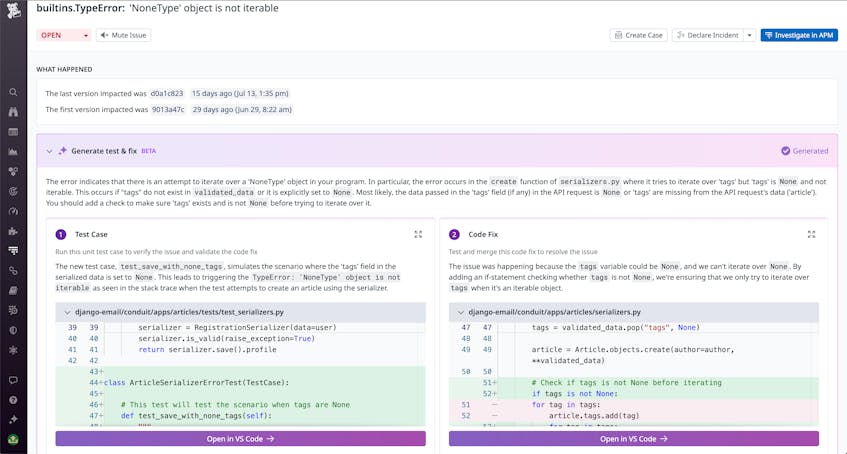Click the Code Fix heading
Image resolution: width=847 pixels, height=454 pixels.
483,235
